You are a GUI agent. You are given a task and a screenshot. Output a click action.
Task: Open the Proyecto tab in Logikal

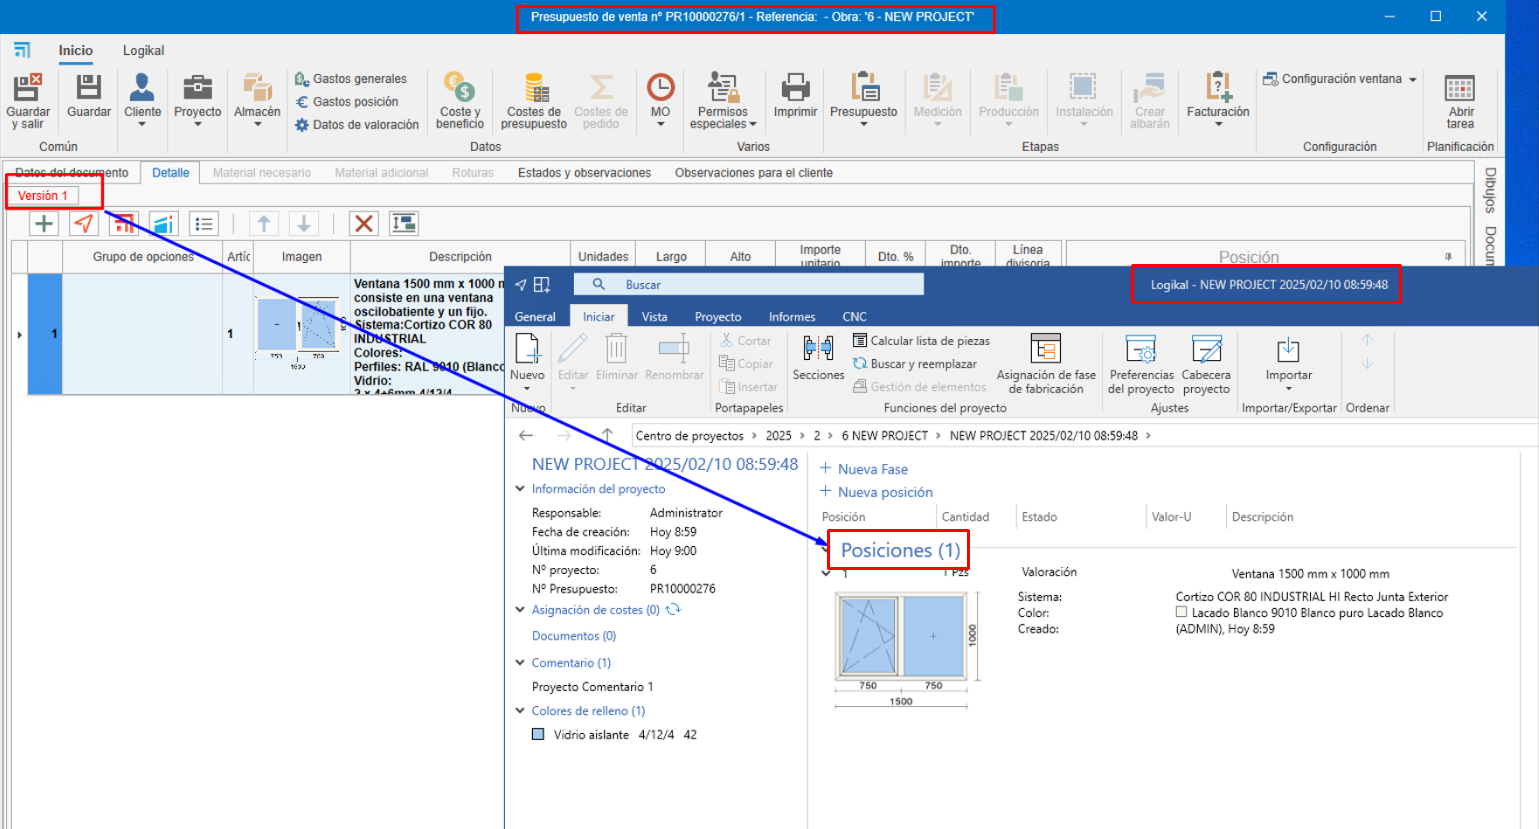pos(718,317)
